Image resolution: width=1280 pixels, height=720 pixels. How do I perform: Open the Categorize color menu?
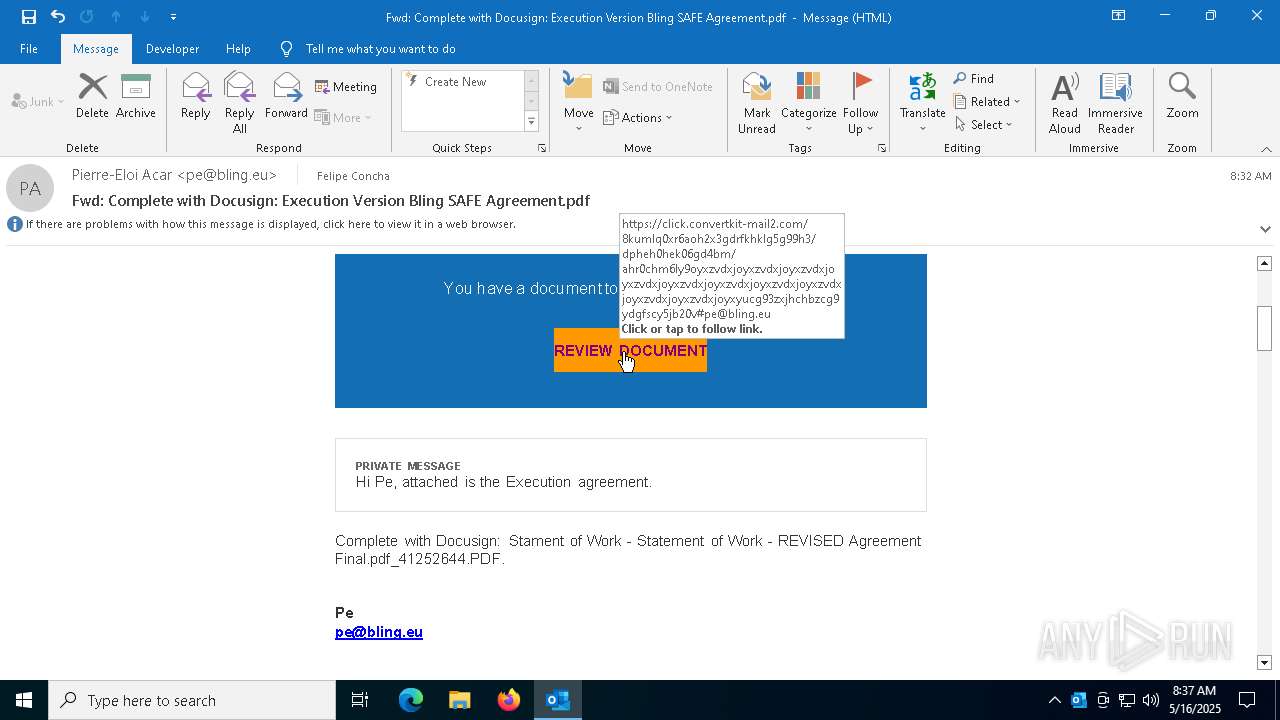coord(808,103)
